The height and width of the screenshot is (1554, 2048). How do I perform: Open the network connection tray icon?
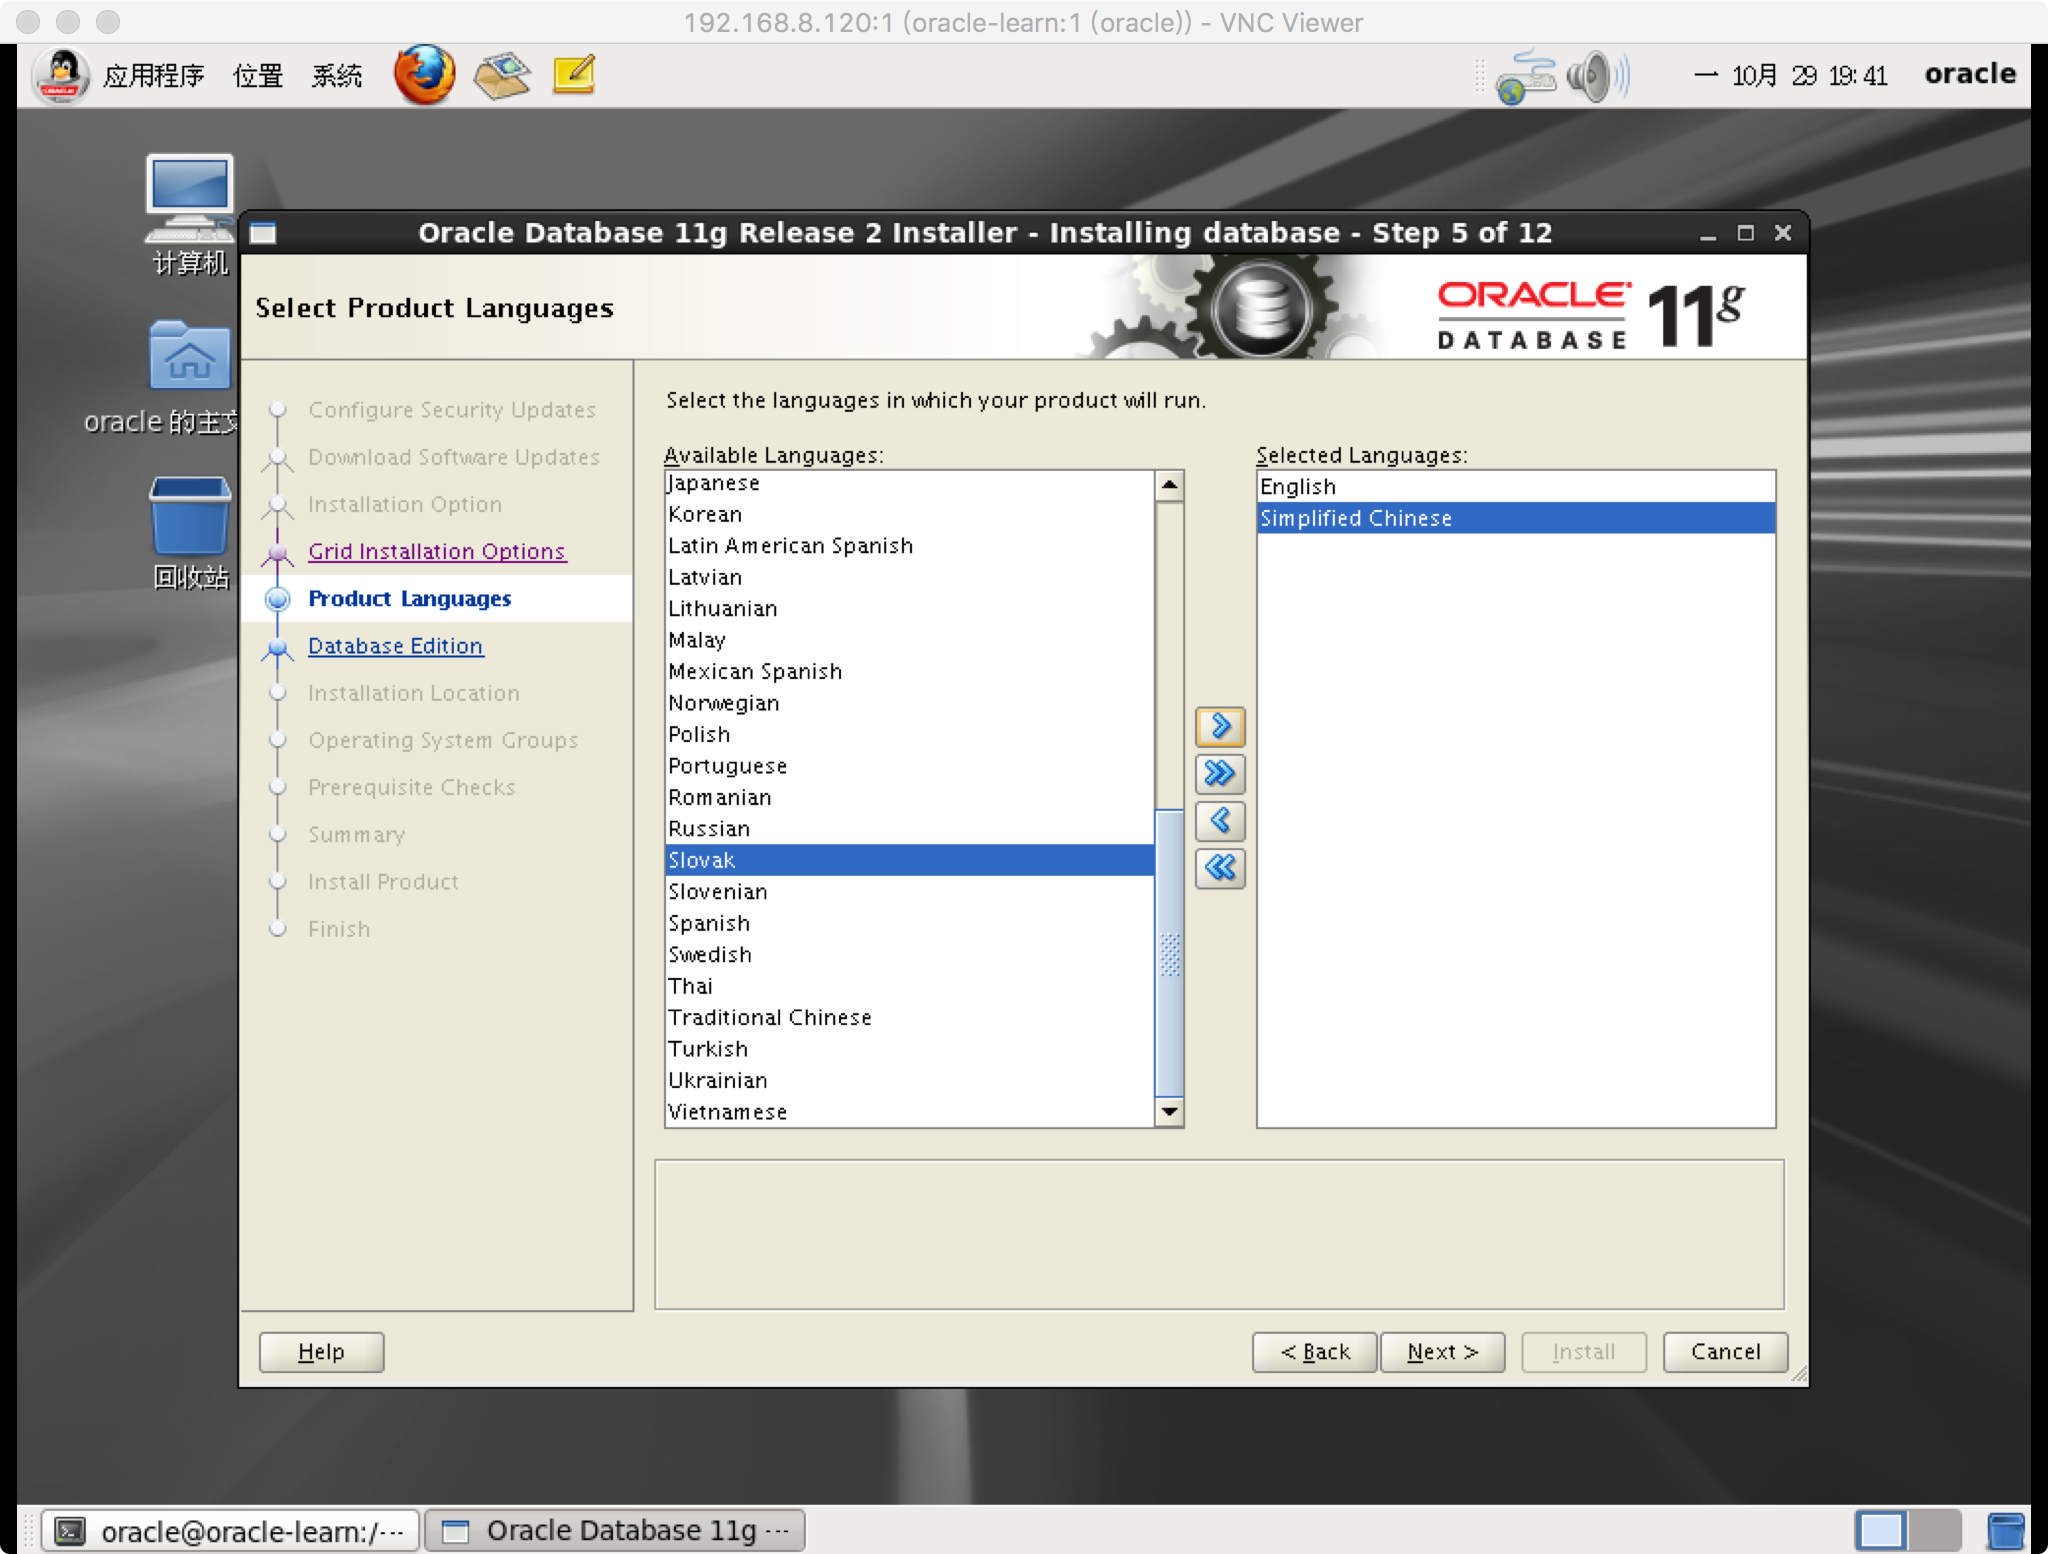(1525, 76)
